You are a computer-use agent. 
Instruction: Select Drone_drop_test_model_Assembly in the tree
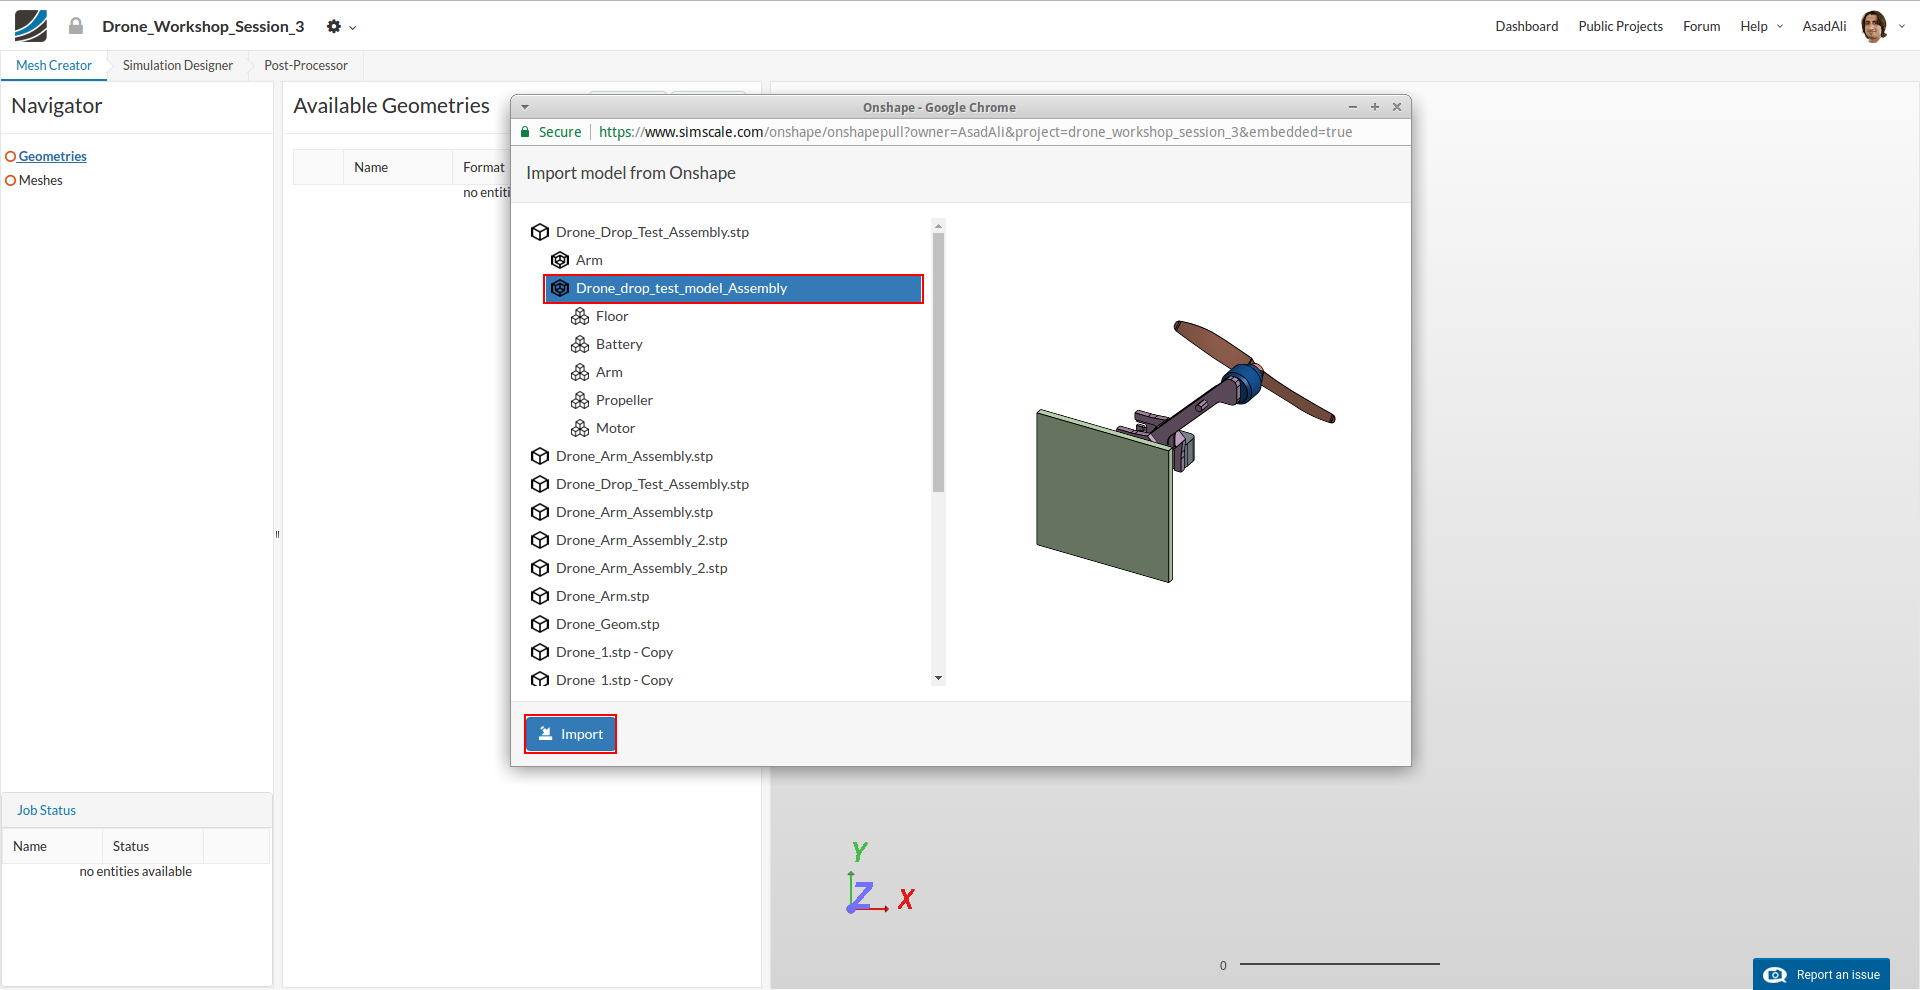tap(733, 289)
